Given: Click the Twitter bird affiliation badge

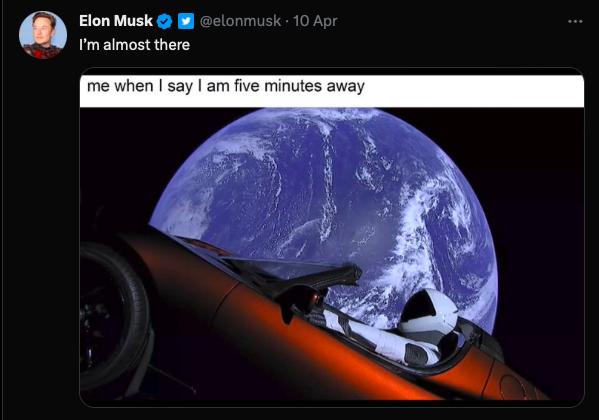Looking at the screenshot, I should 186,21.
